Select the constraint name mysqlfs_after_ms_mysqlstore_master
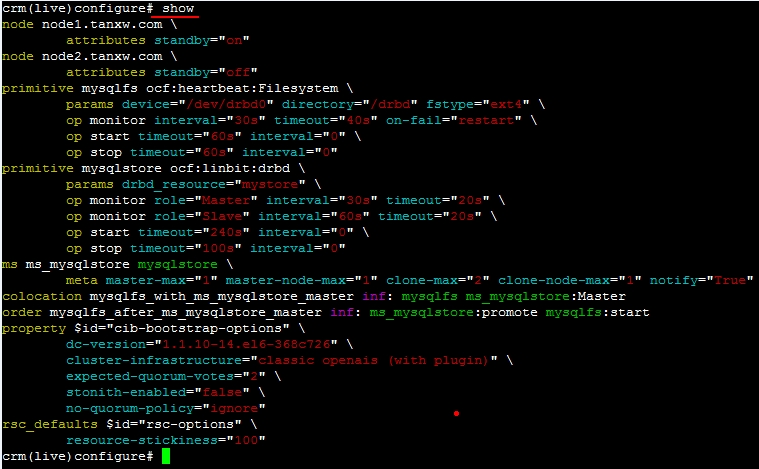The image size is (759, 469). click(186, 312)
